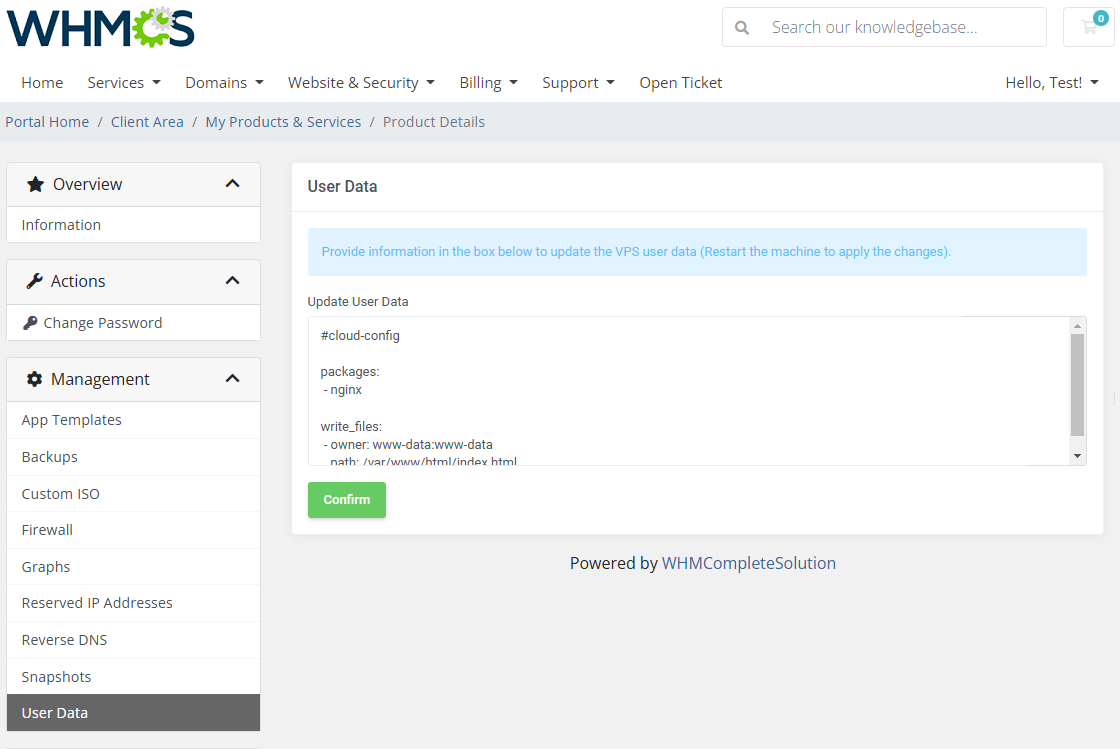The width and height of the screenshot is (1120, 749).
Task: Follow the Client Area breadcrumb link
Action: tap(147, 122)
